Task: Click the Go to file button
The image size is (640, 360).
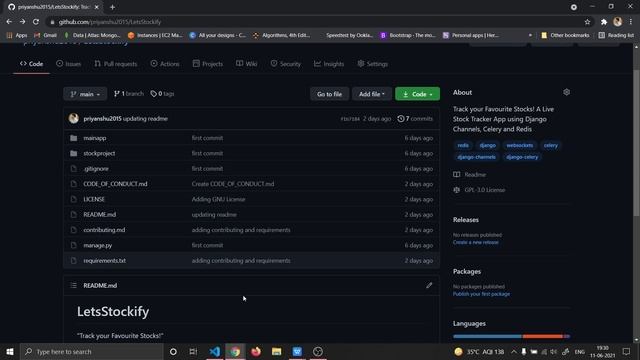Action: click(329, 94)
